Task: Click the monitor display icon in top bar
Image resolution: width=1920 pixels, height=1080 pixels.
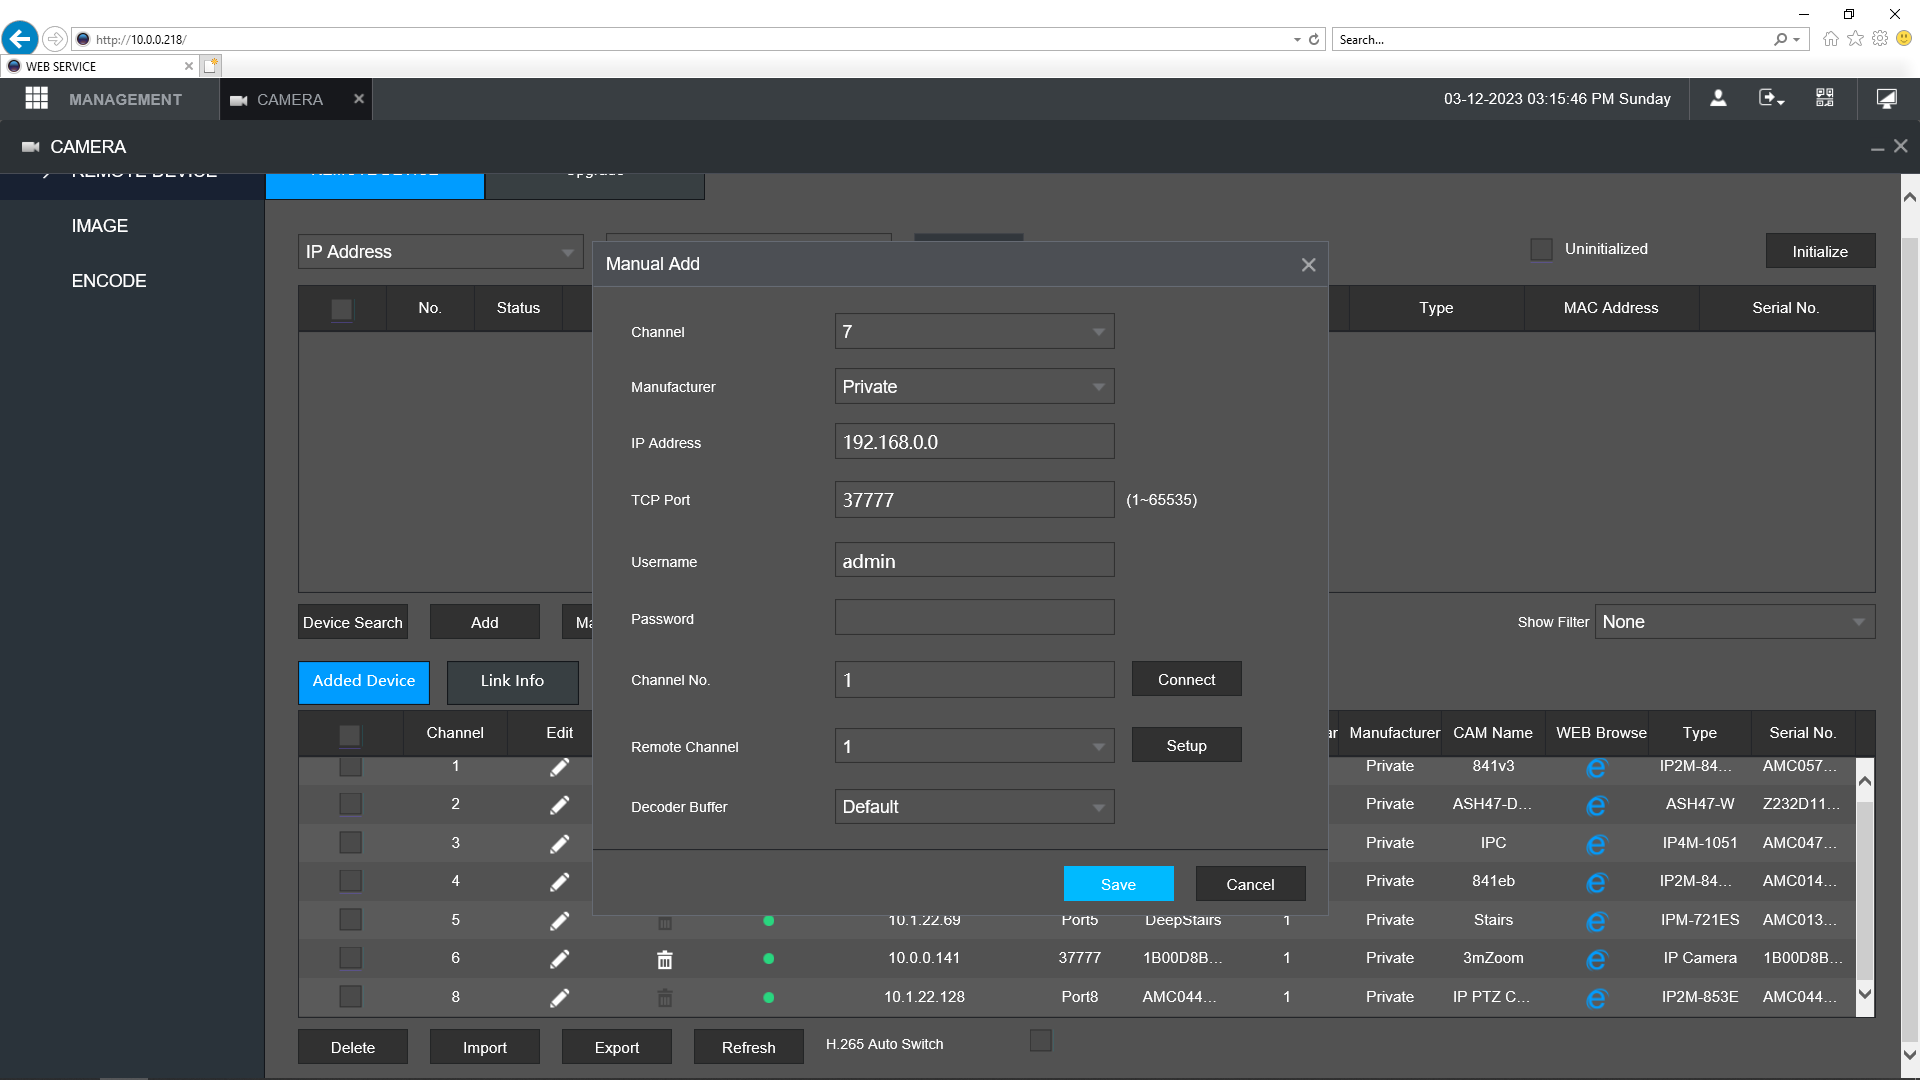Action: (x=1887, y=98)
